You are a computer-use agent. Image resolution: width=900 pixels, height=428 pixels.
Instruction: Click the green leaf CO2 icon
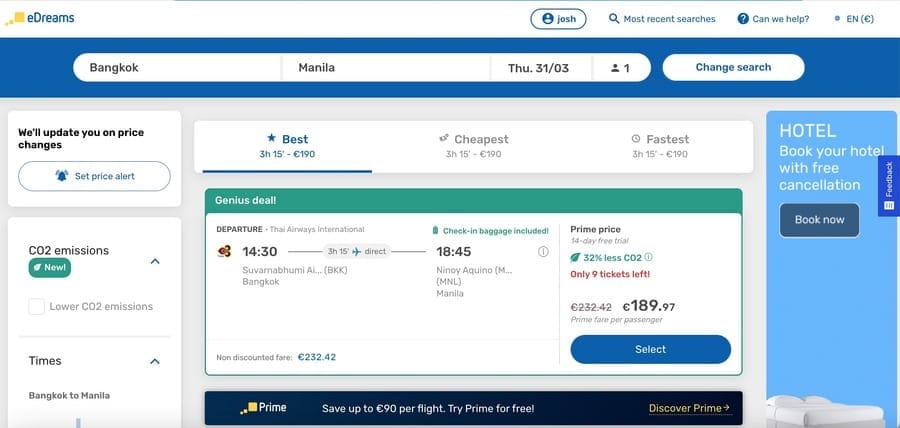(575, 258)
